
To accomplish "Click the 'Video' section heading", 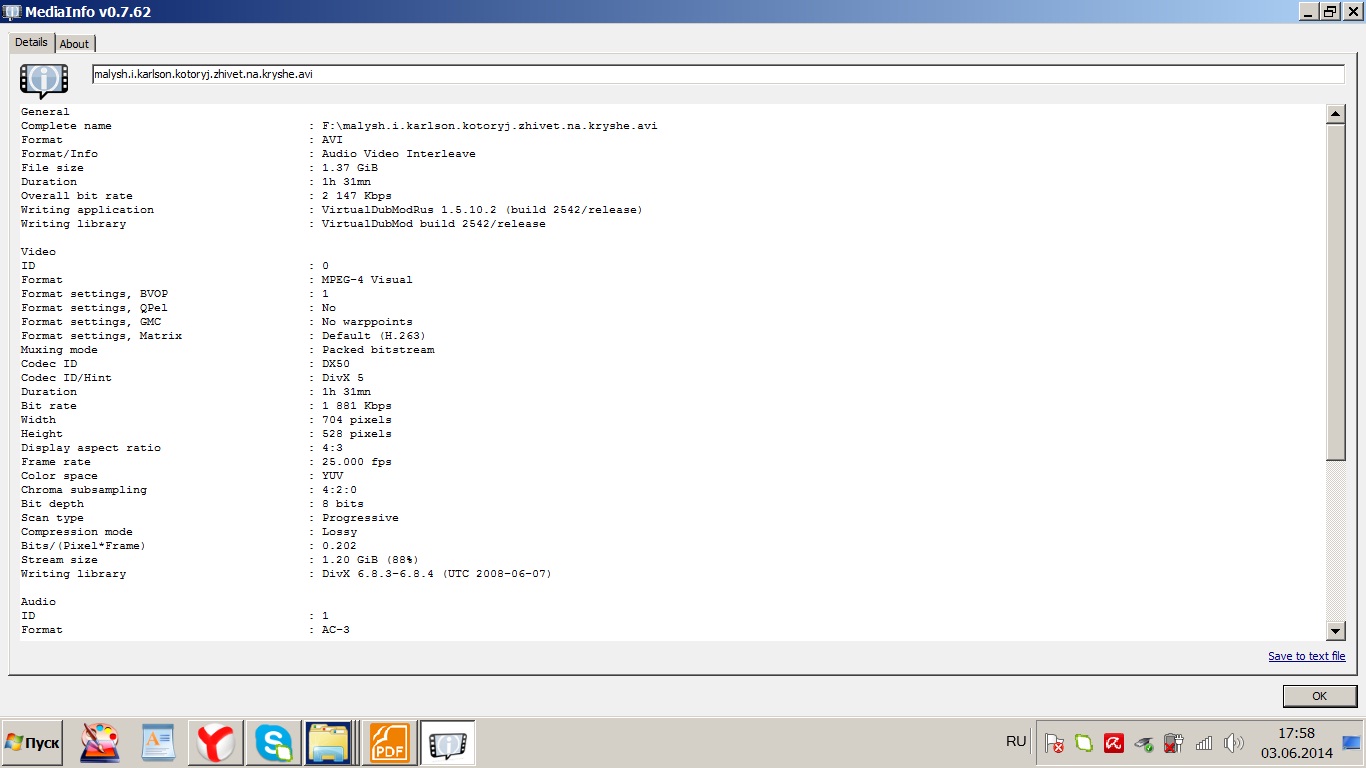I will (38, 252).
